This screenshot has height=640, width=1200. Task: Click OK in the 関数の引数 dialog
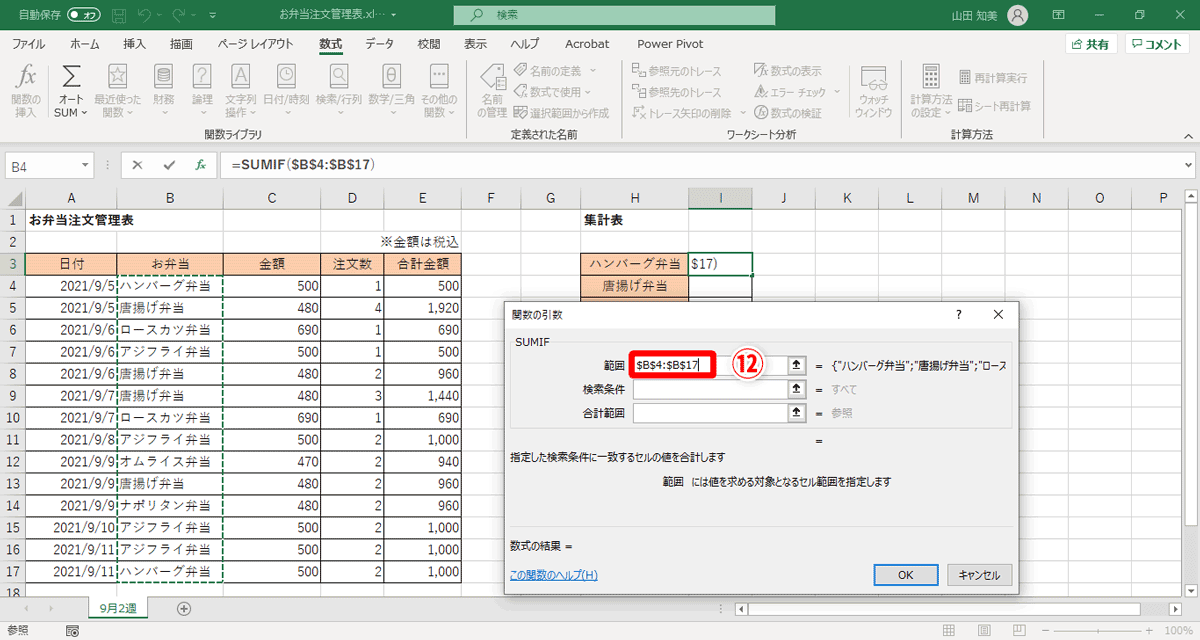coord(906,575)
